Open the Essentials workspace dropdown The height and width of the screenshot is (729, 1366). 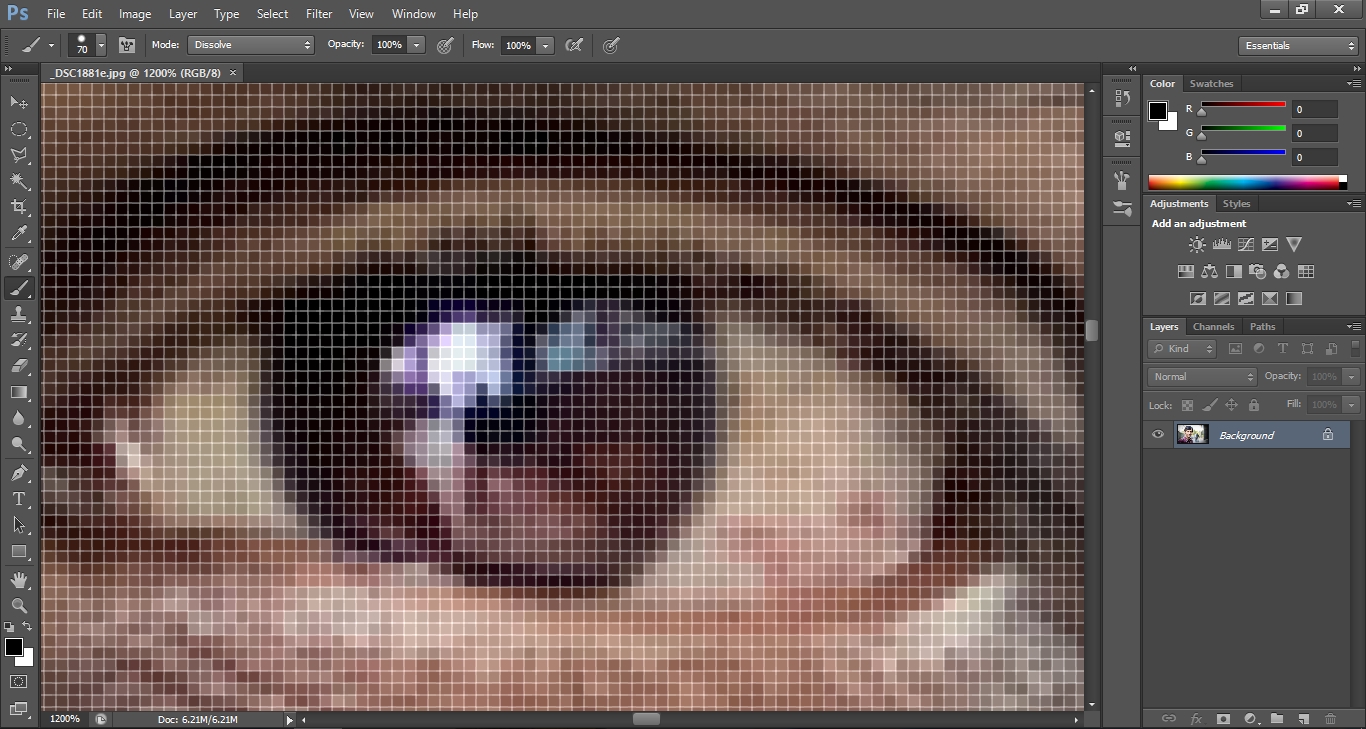tap(1297, 46)
